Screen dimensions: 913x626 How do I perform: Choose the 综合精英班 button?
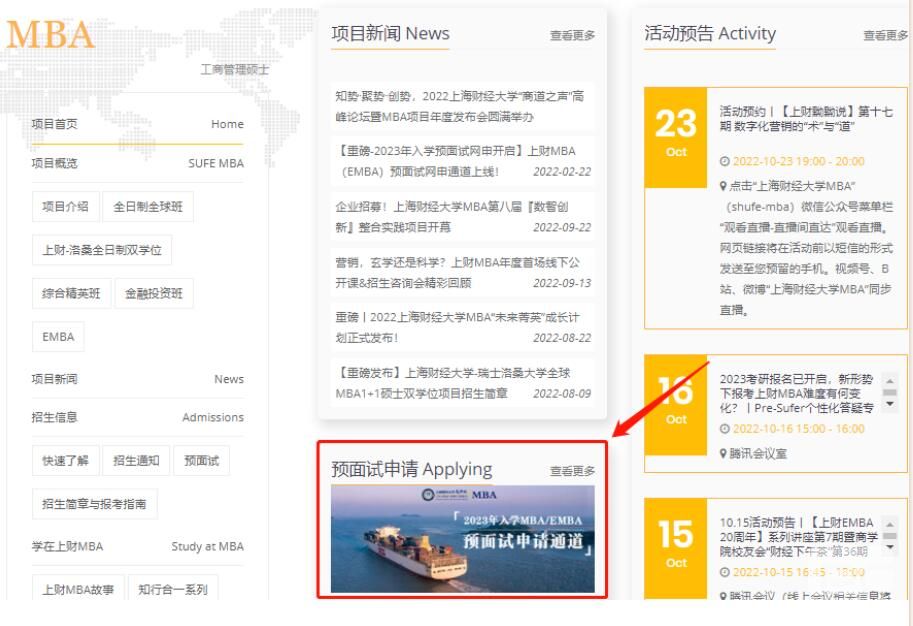click(71, 293)
